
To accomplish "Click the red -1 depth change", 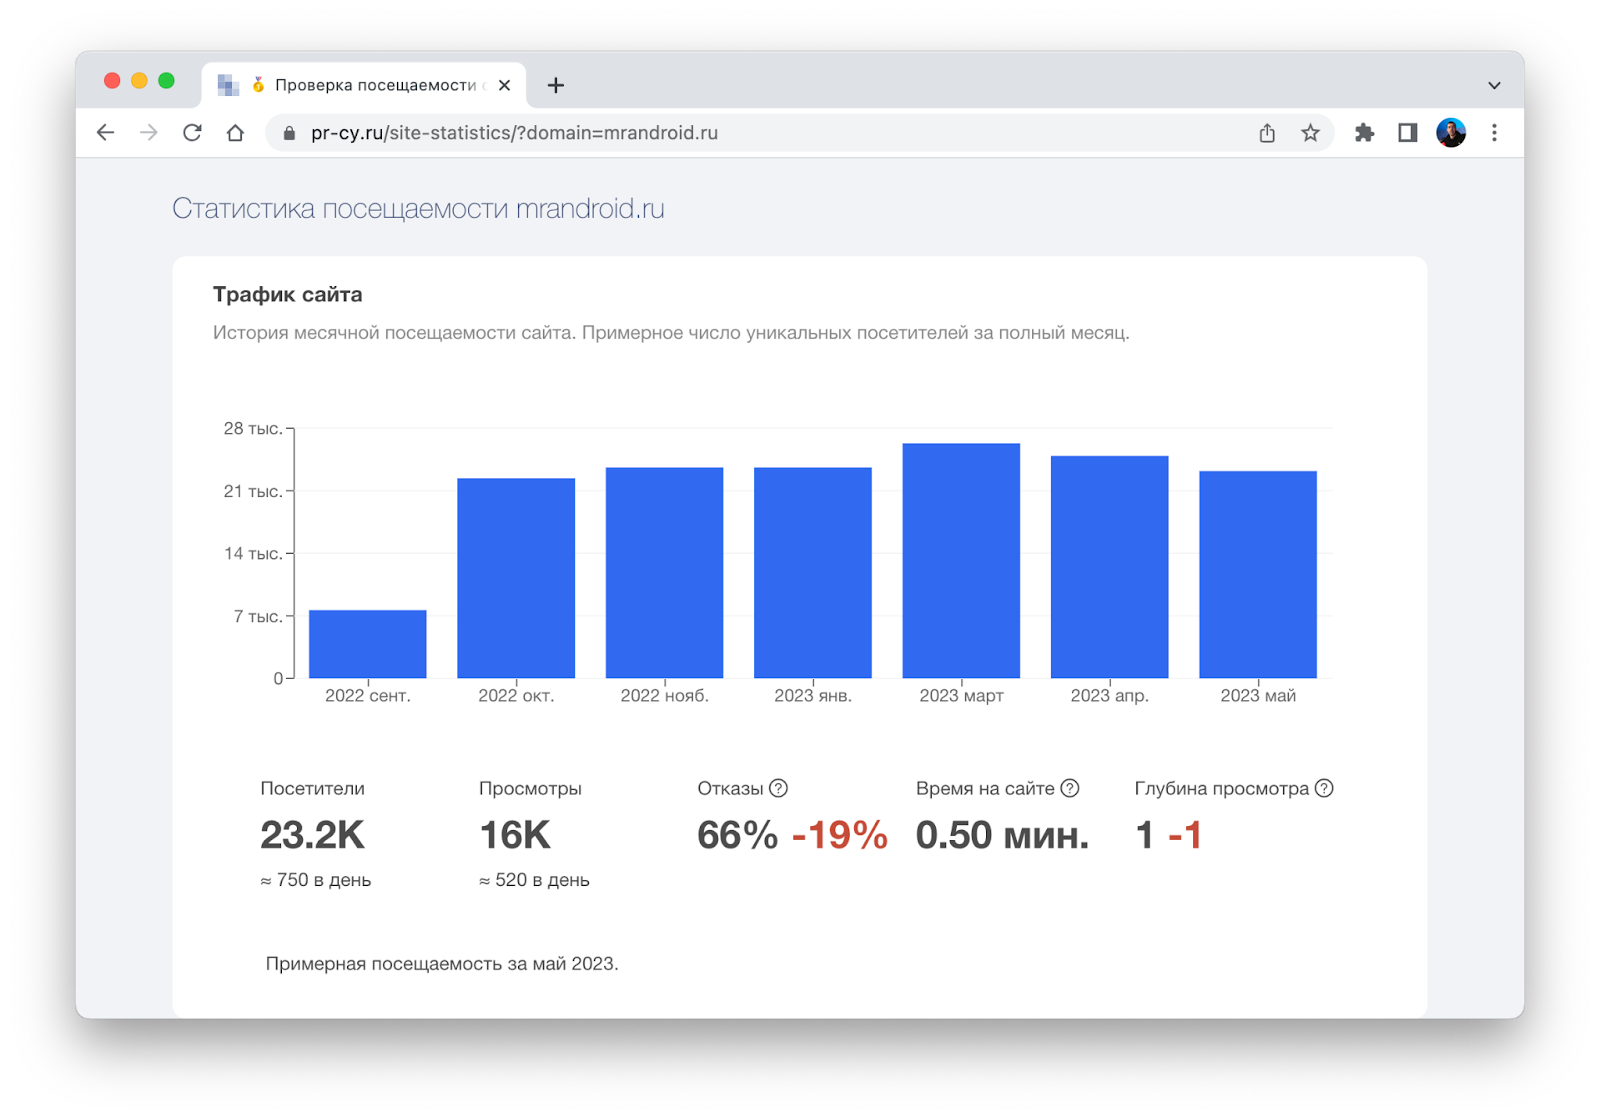I will coord(1185,835).
